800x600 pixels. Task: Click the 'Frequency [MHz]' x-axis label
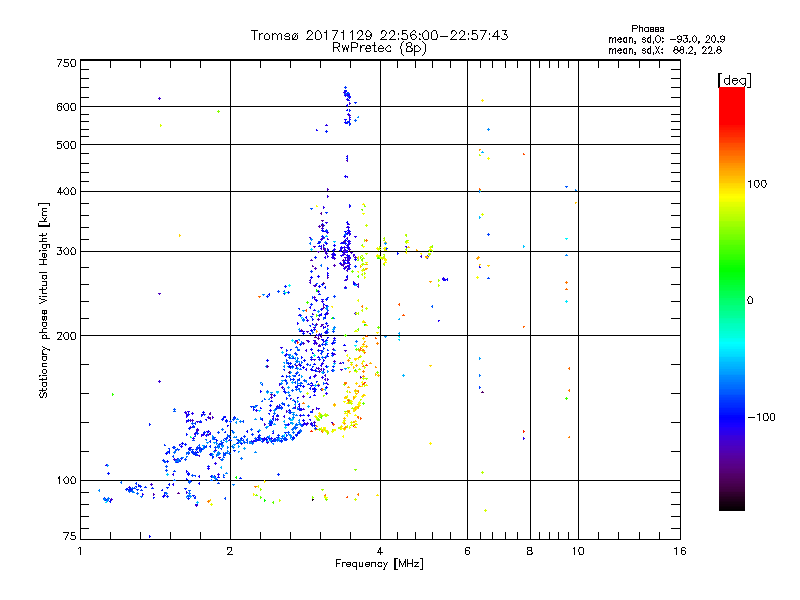tap(379, 564)
